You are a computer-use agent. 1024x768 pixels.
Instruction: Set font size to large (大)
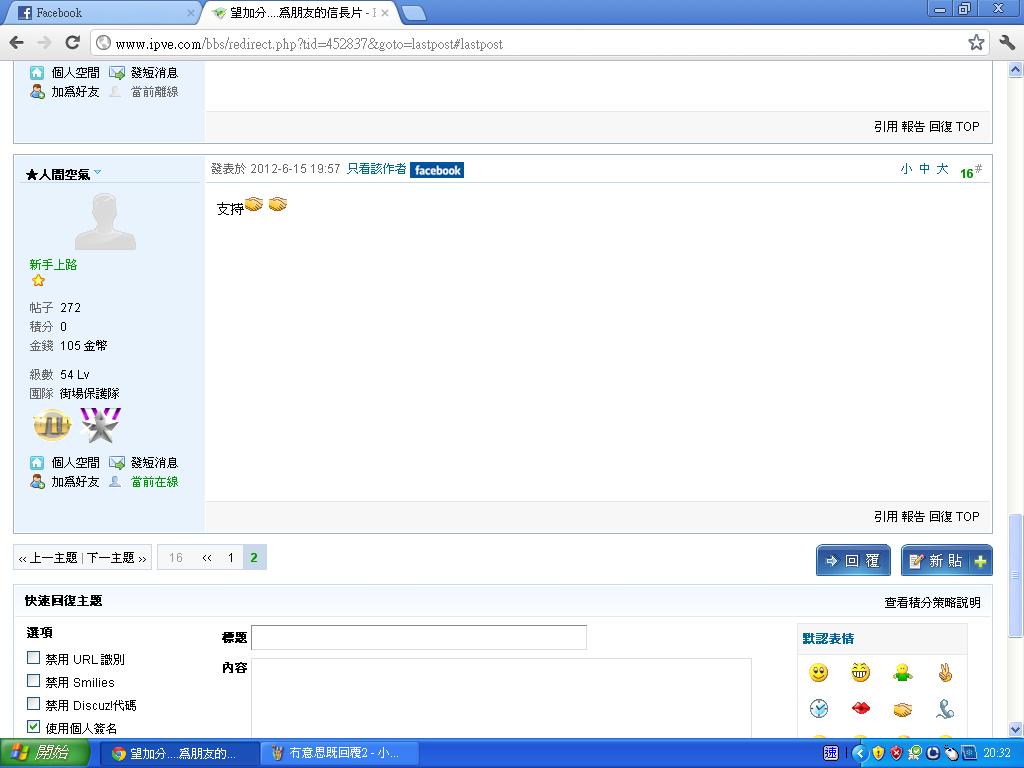point(942,169)
